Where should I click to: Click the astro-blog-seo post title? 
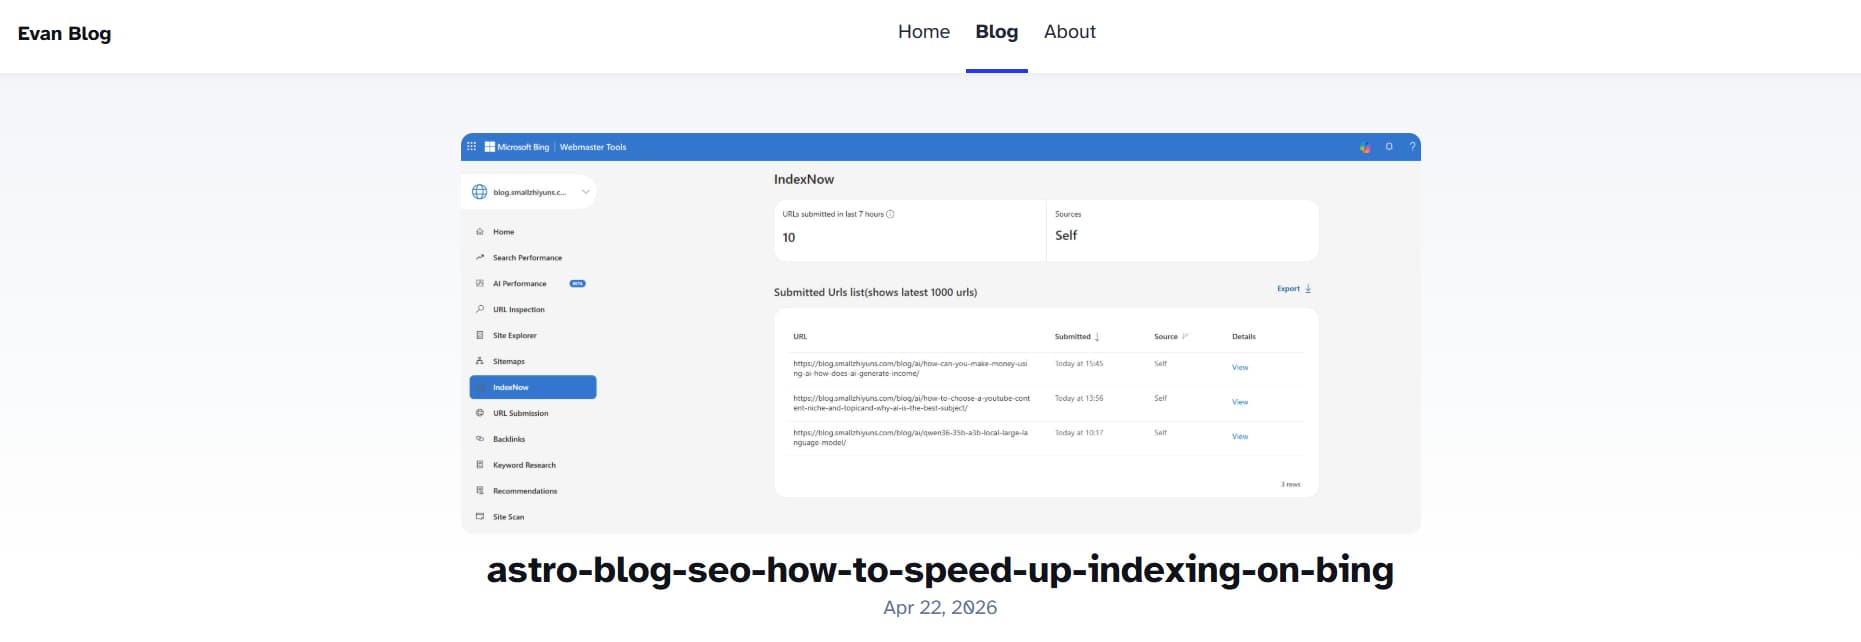pos(940,570)
